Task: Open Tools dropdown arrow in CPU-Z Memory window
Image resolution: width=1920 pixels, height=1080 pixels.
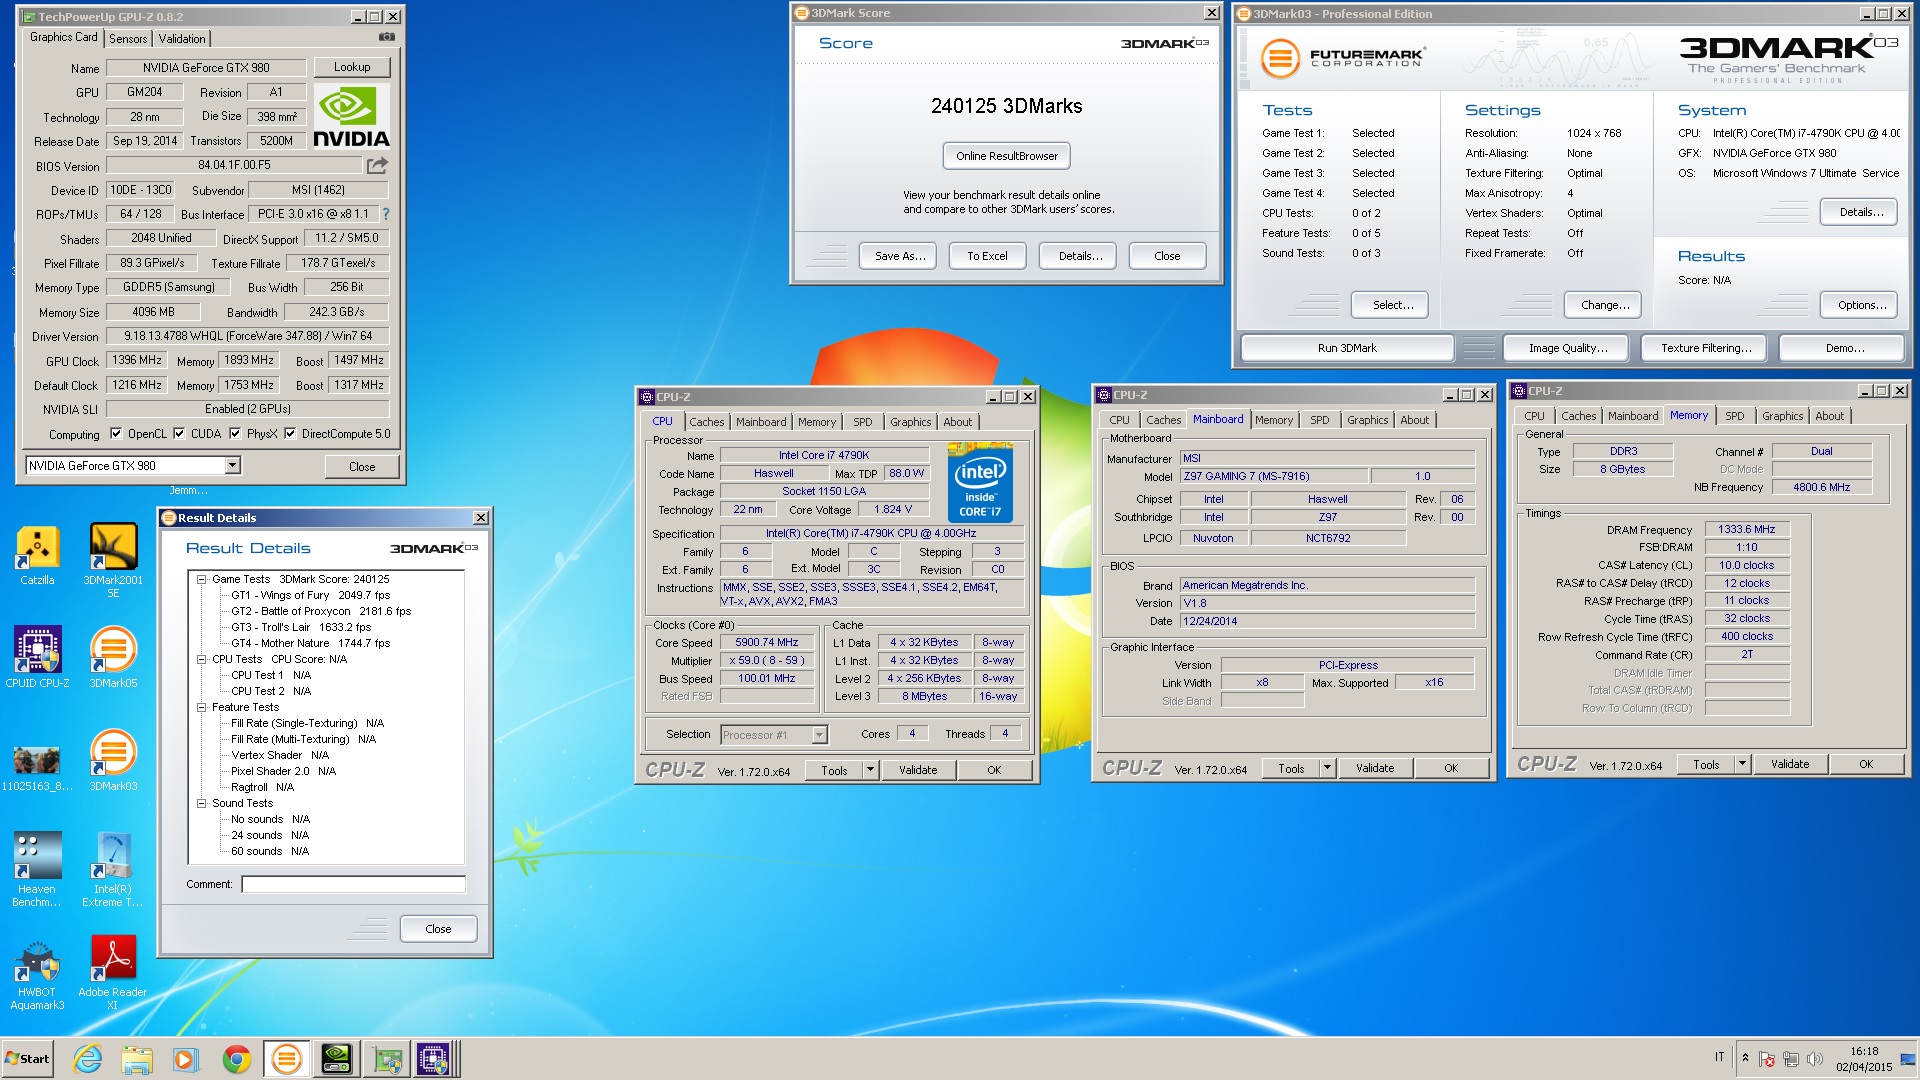Action: coord(1742,764)
